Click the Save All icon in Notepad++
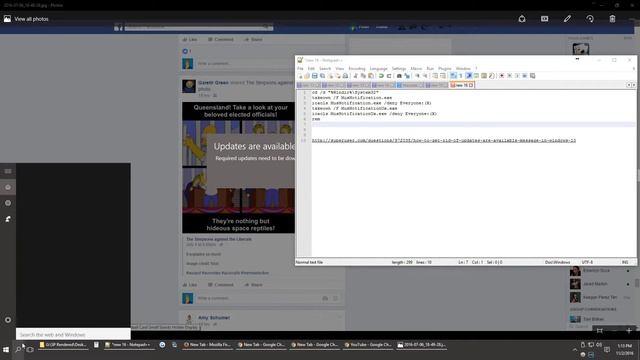 [322, 76]
